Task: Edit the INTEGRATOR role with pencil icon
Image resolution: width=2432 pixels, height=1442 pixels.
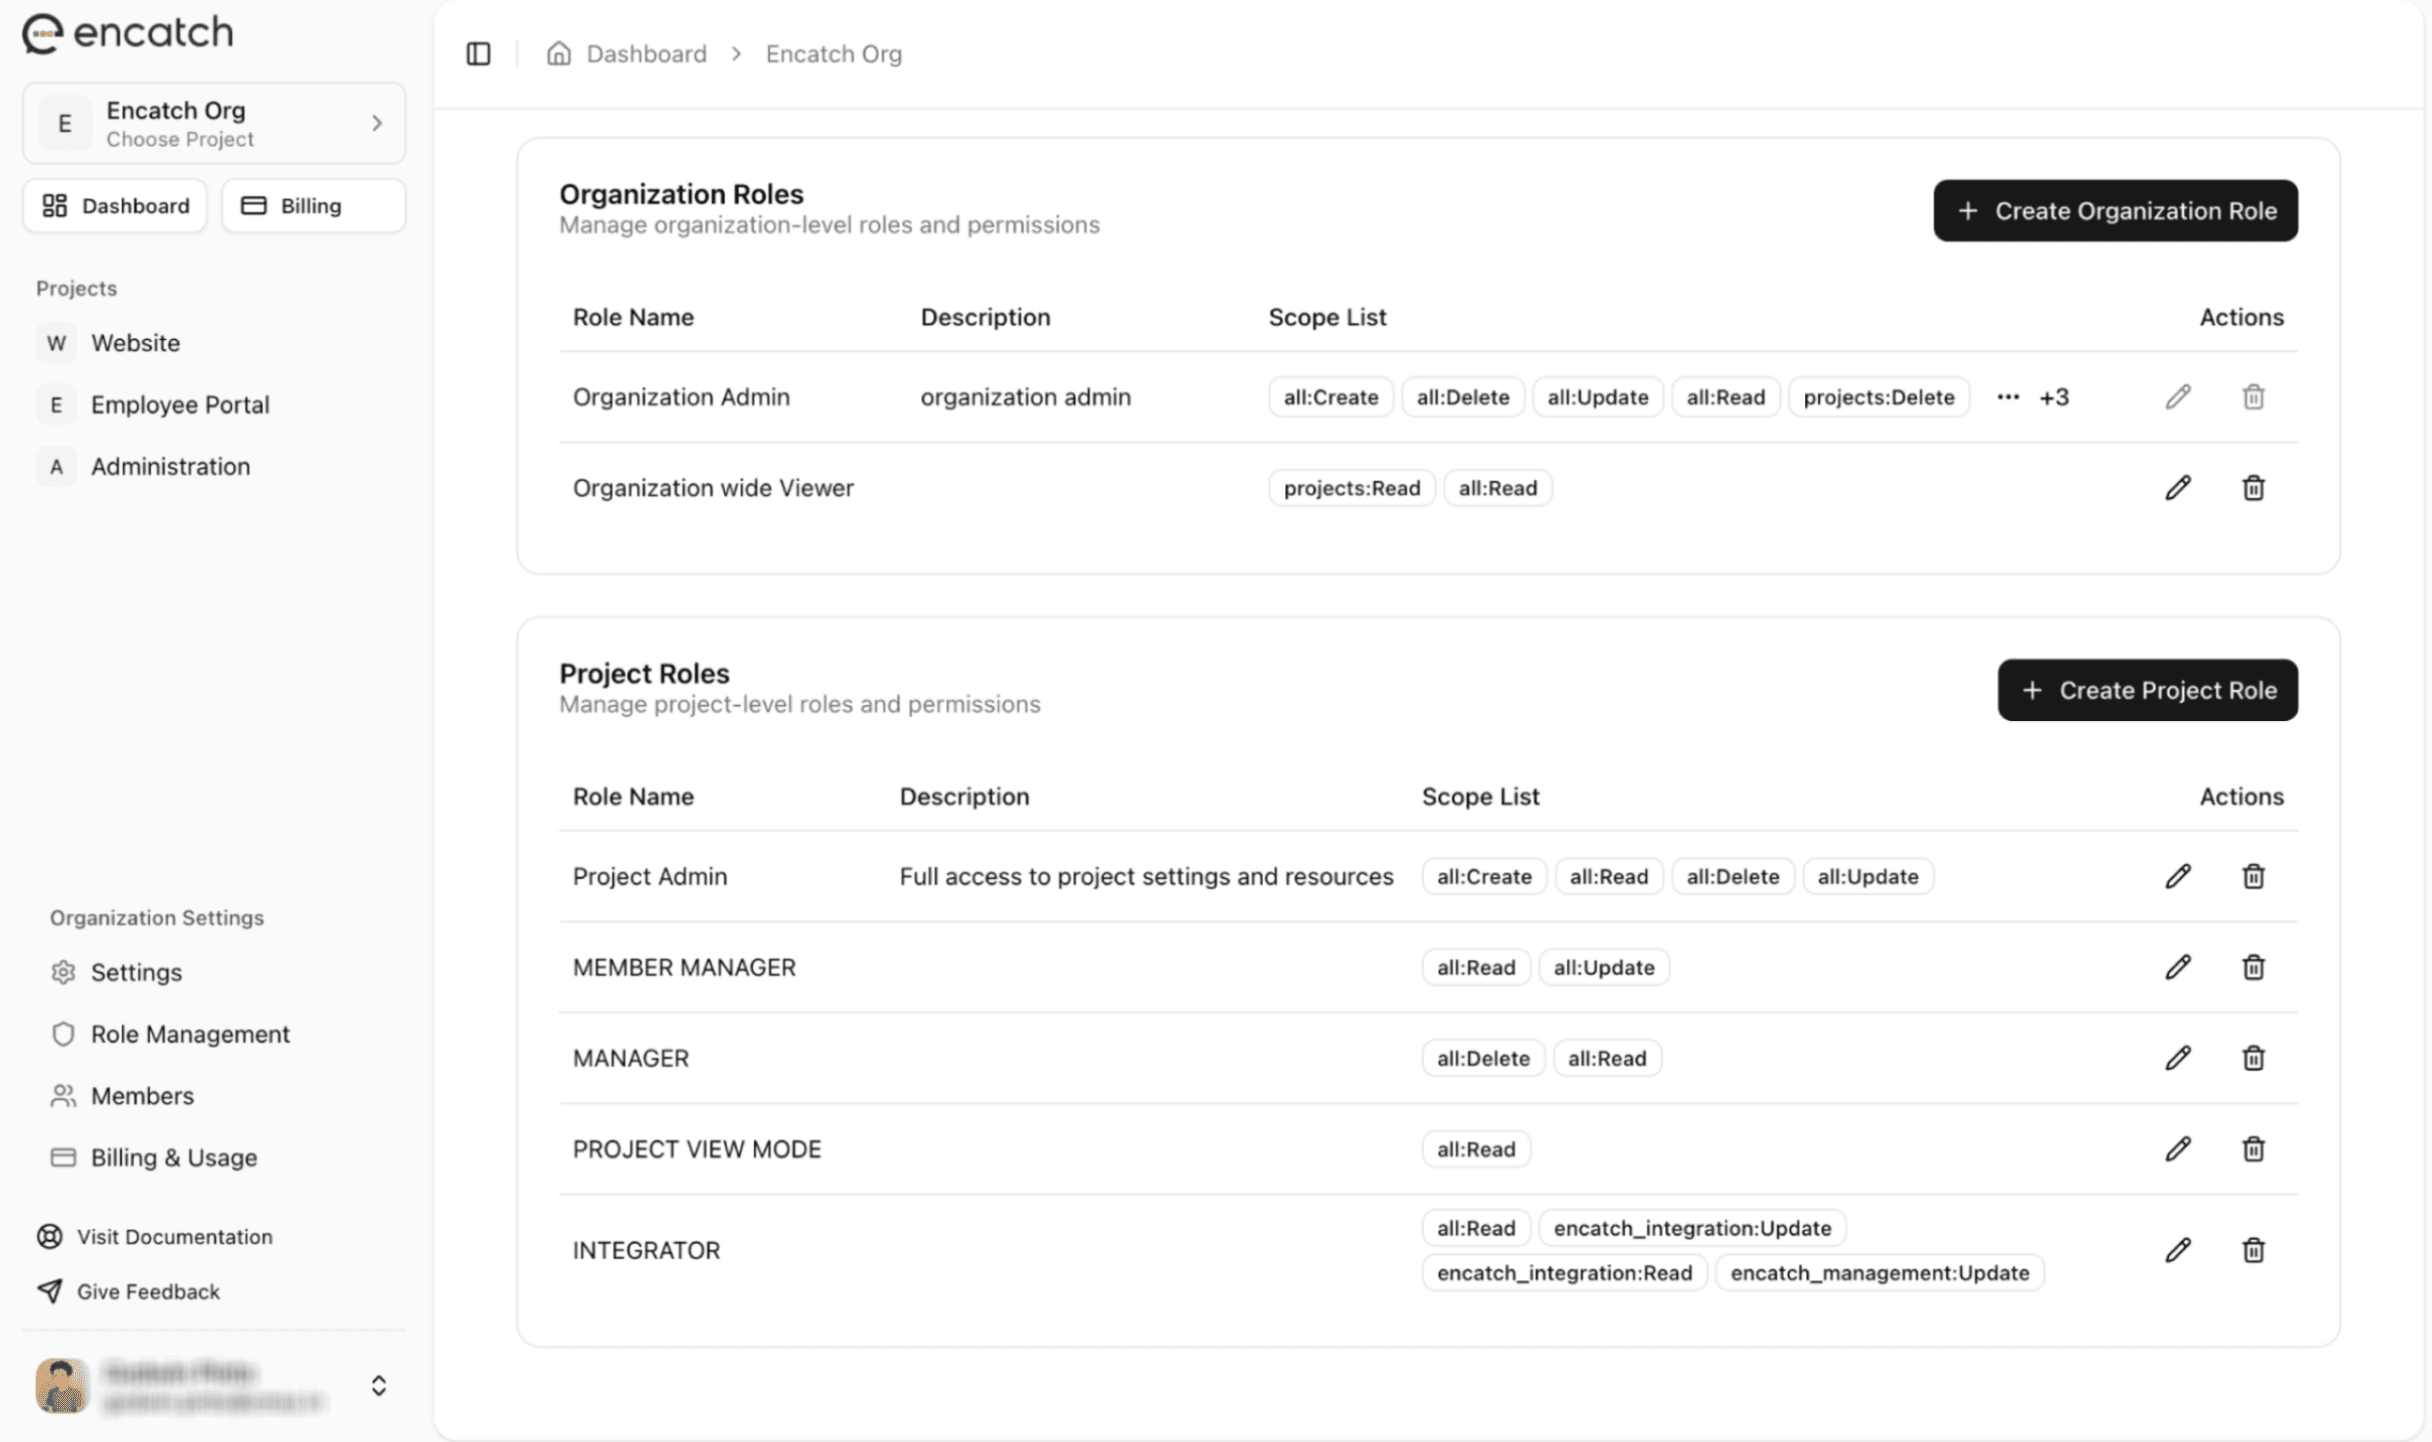Action: 2178,1249
